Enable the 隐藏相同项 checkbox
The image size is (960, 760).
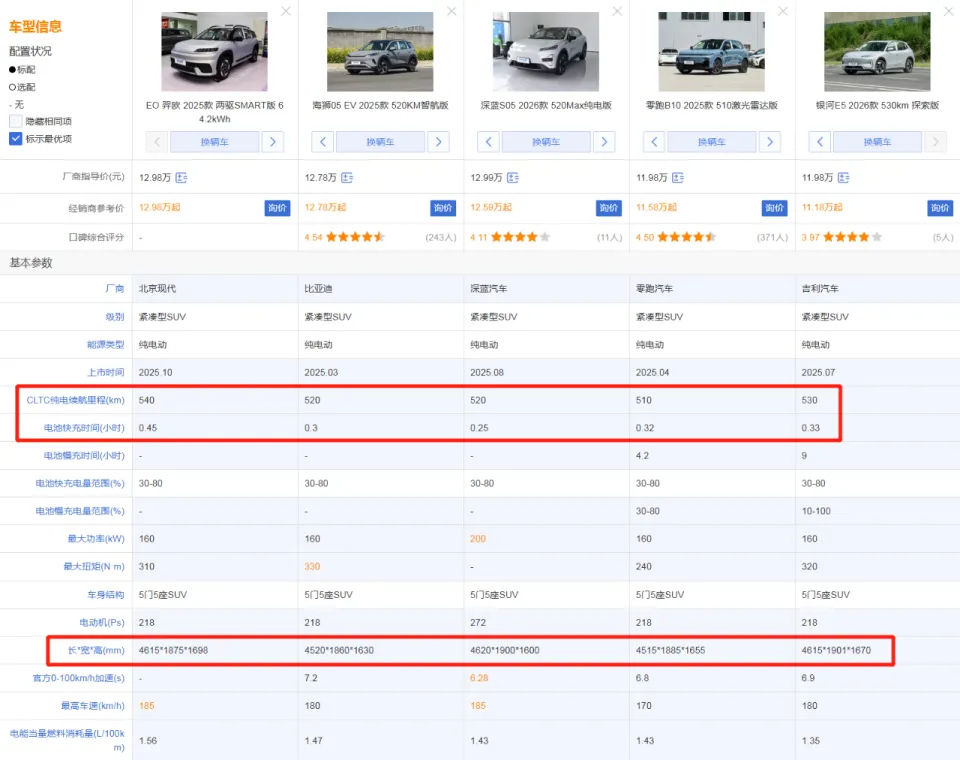(x=16, y=121)
